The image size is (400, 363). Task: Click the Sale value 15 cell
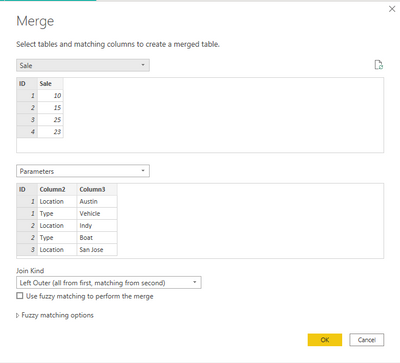click(50, 108)
